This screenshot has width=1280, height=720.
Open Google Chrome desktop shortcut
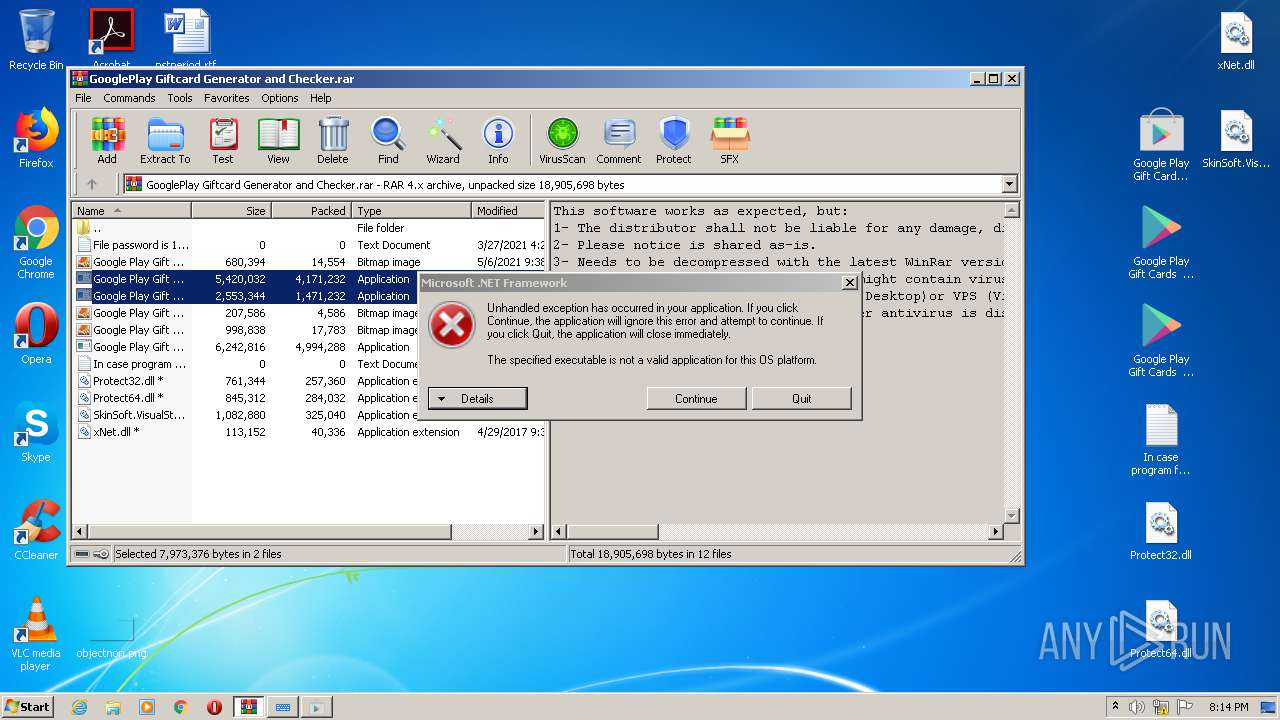click(36, 243)
